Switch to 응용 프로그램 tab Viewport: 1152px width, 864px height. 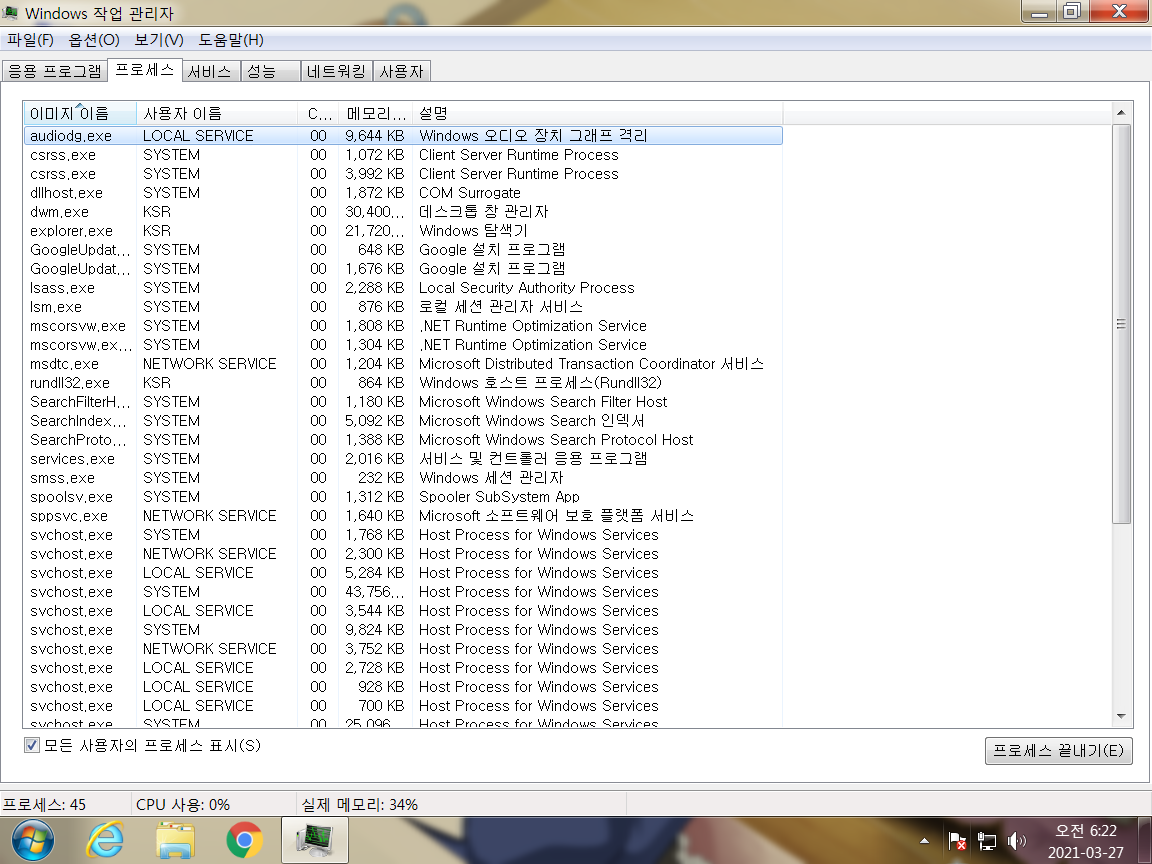tap(54, 71)
